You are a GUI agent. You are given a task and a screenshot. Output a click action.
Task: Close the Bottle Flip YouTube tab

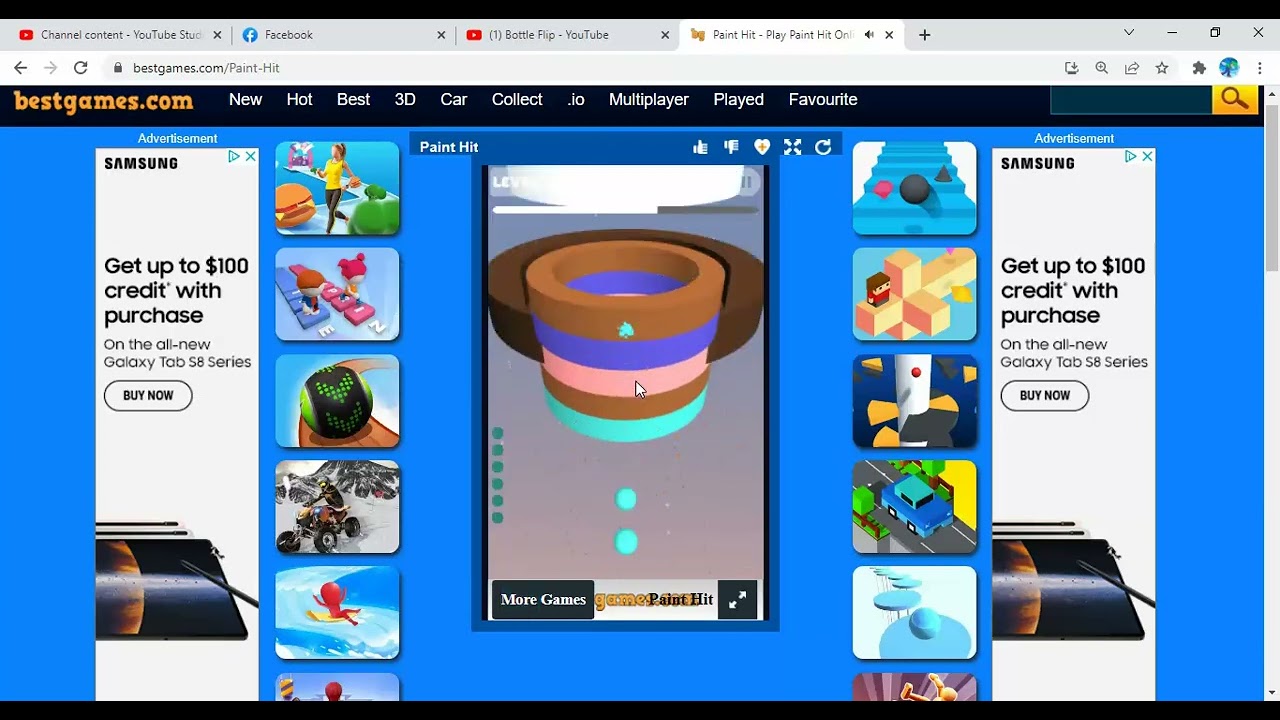665,35
